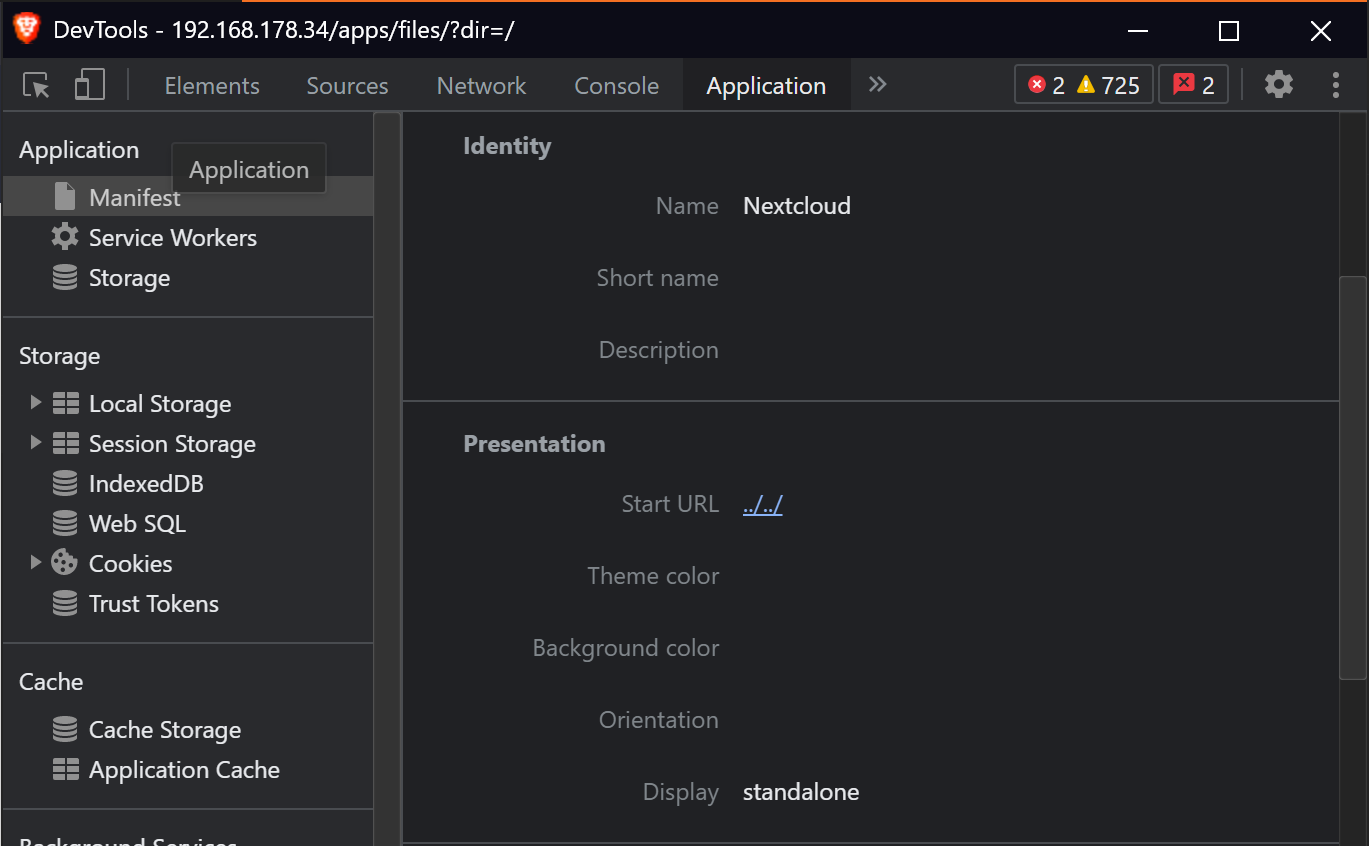Image resolution: width=1369 pixels, height=846 pixels.
Task: Switch to the Elements tab
Action: (212, 86)
